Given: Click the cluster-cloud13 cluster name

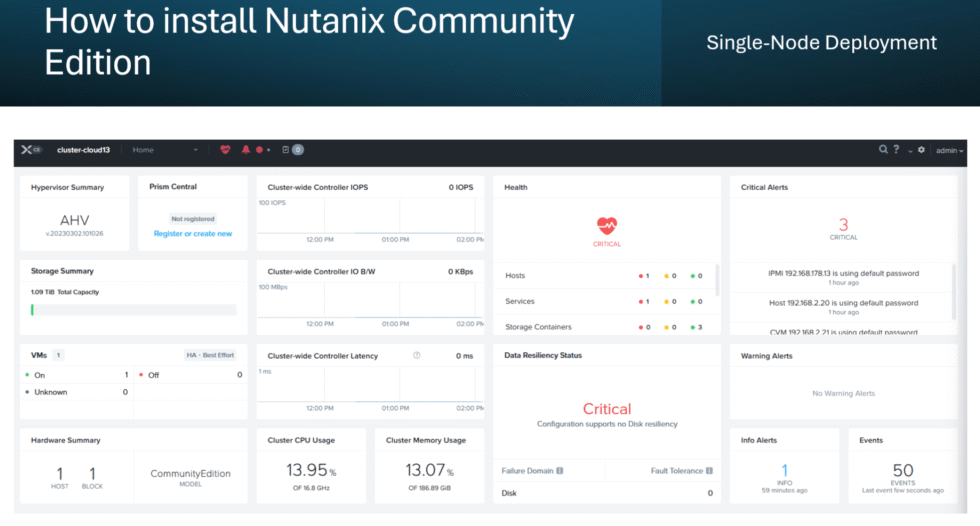Looking at the screenshot, I should point(83,150).
